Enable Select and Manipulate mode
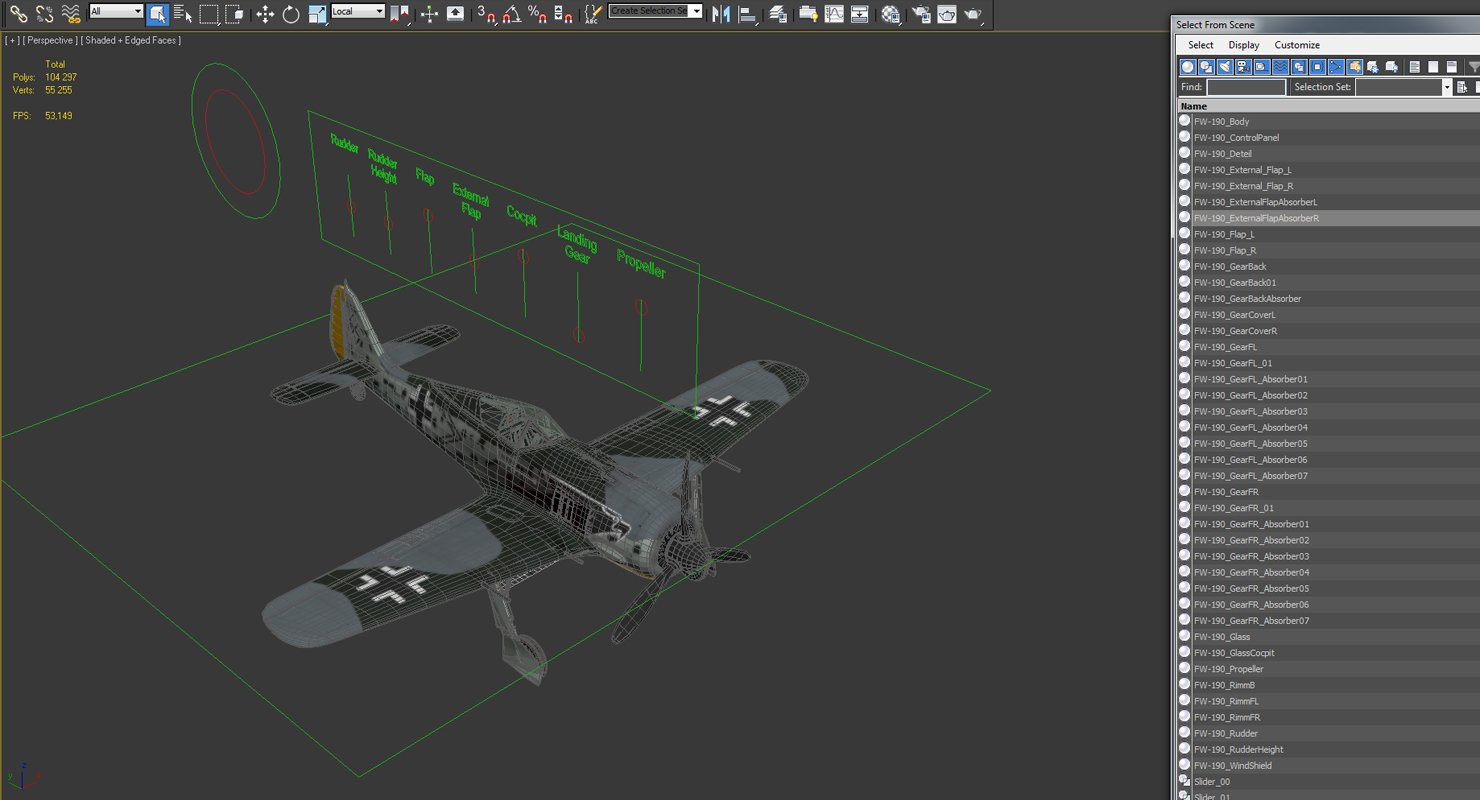 (429, 14)
